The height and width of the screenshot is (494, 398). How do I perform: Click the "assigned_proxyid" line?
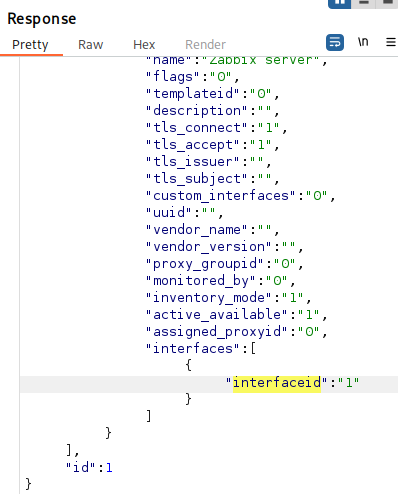point(236,332)
